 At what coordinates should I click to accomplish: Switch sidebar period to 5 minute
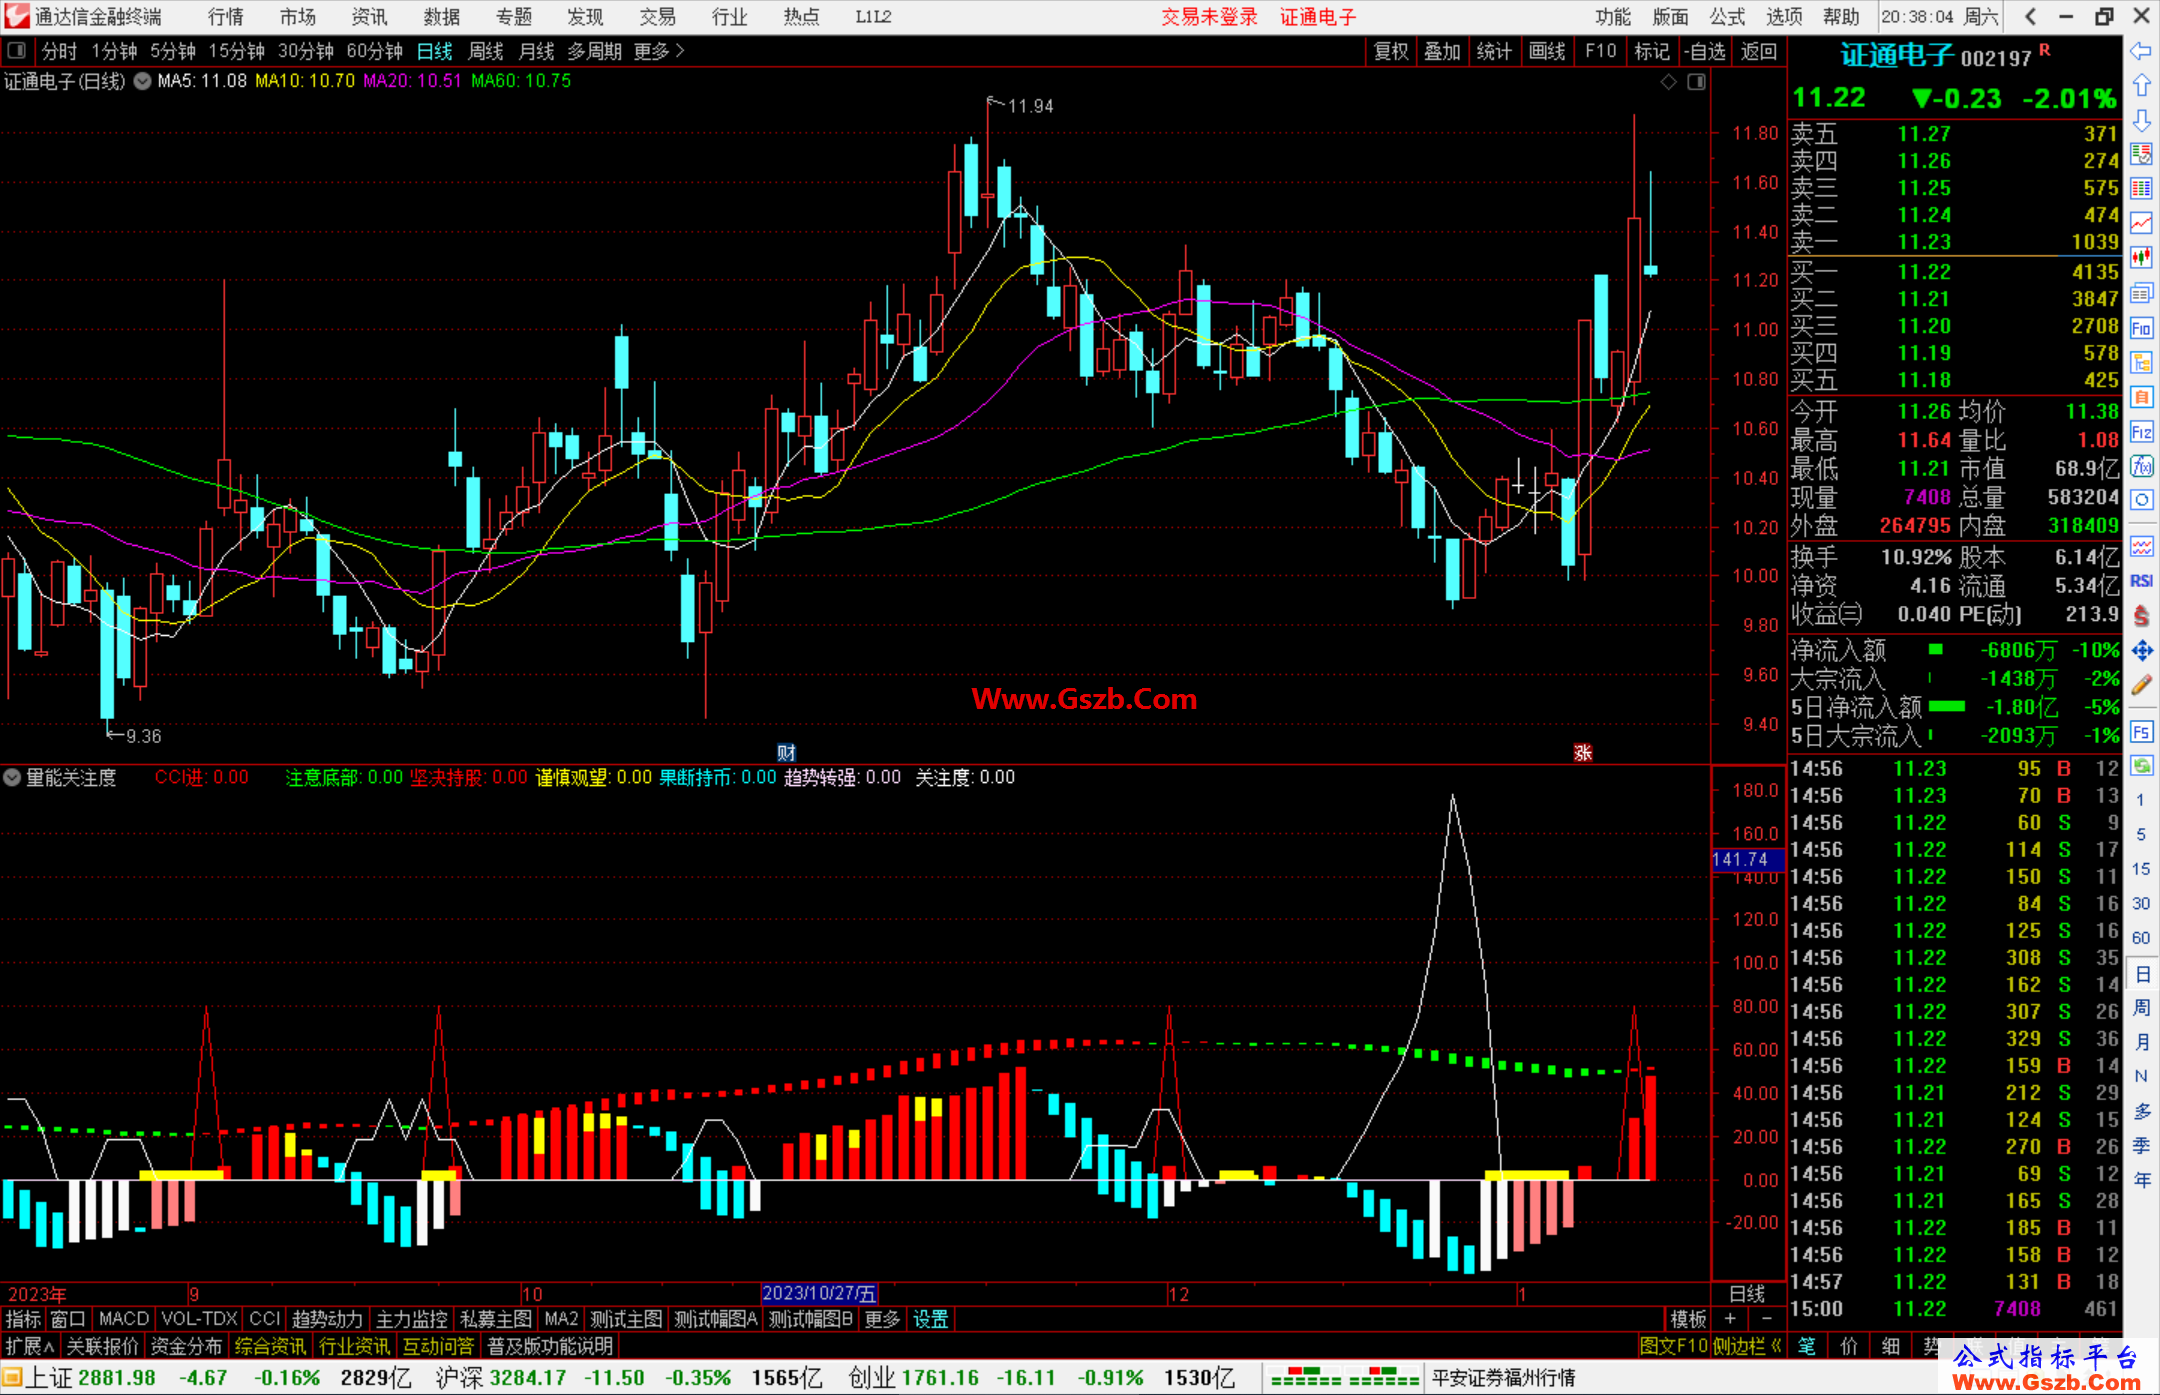pos(2140,835)
